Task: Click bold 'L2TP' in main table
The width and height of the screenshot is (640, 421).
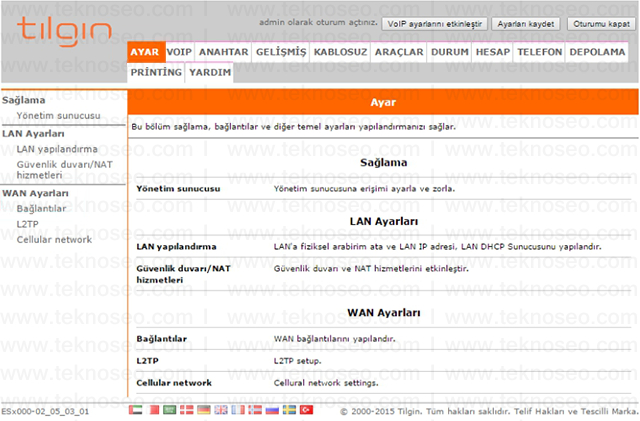Action: (147, 361)
